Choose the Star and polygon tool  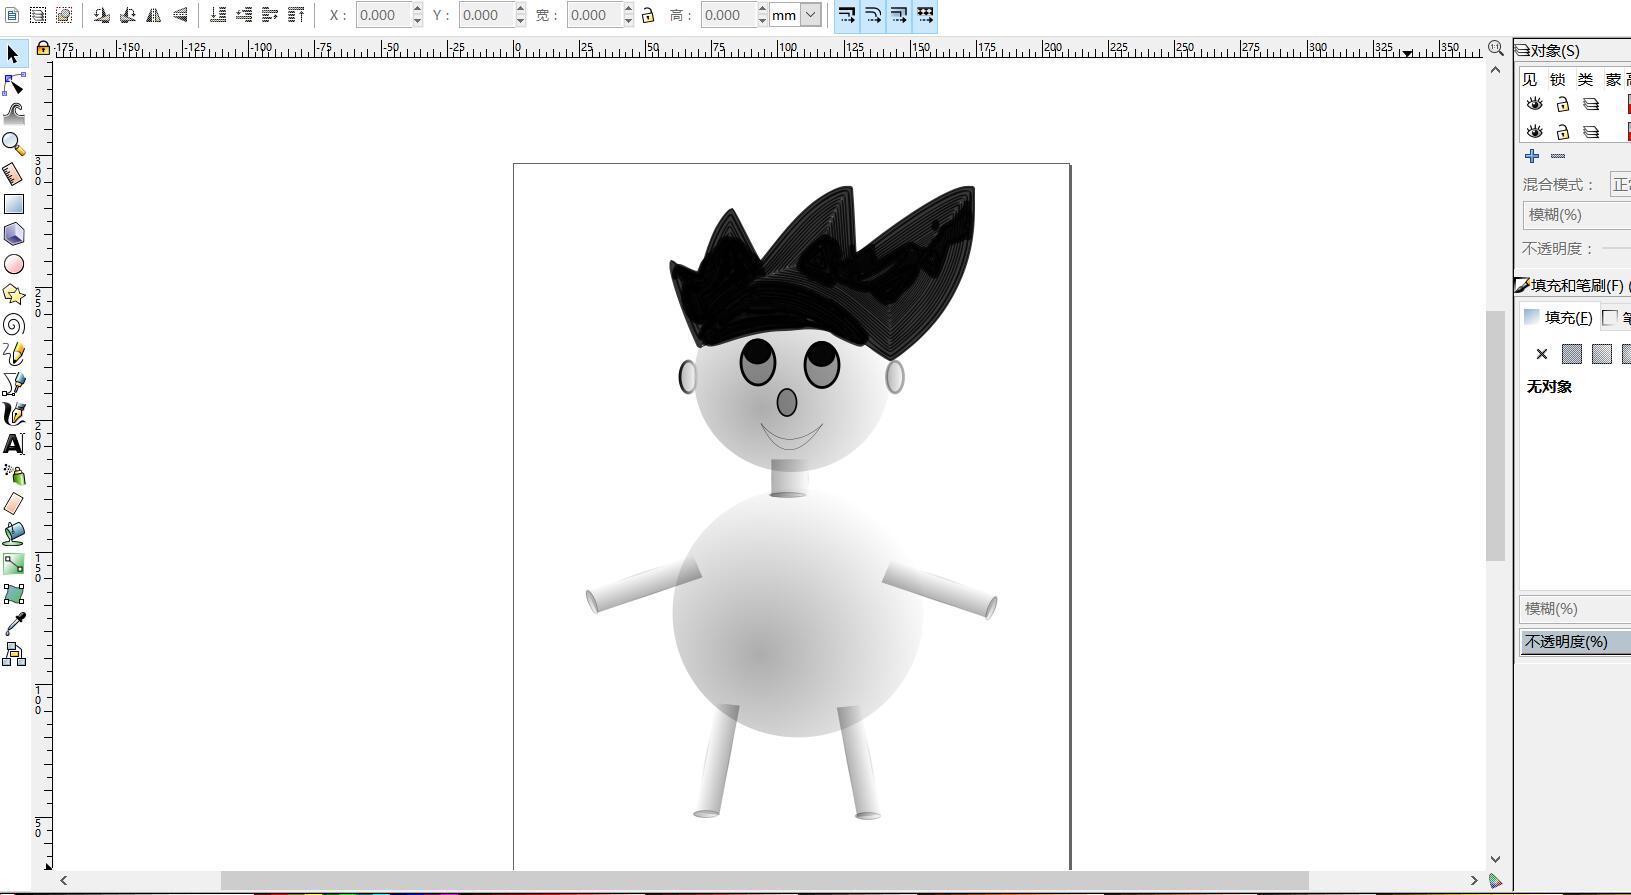coord(14,294)
